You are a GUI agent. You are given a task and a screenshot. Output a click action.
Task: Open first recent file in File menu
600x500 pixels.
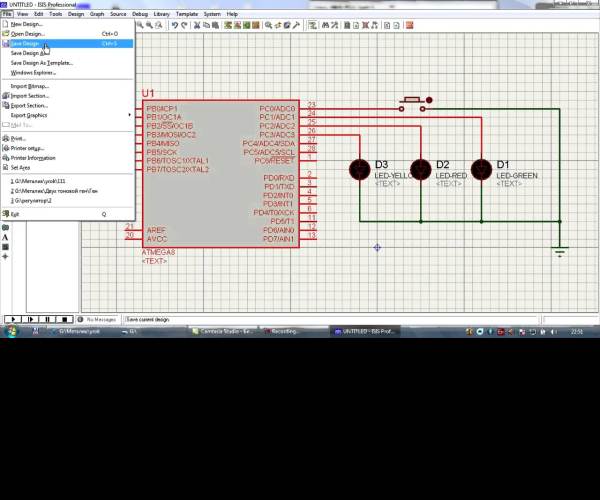tap(67, 181)
